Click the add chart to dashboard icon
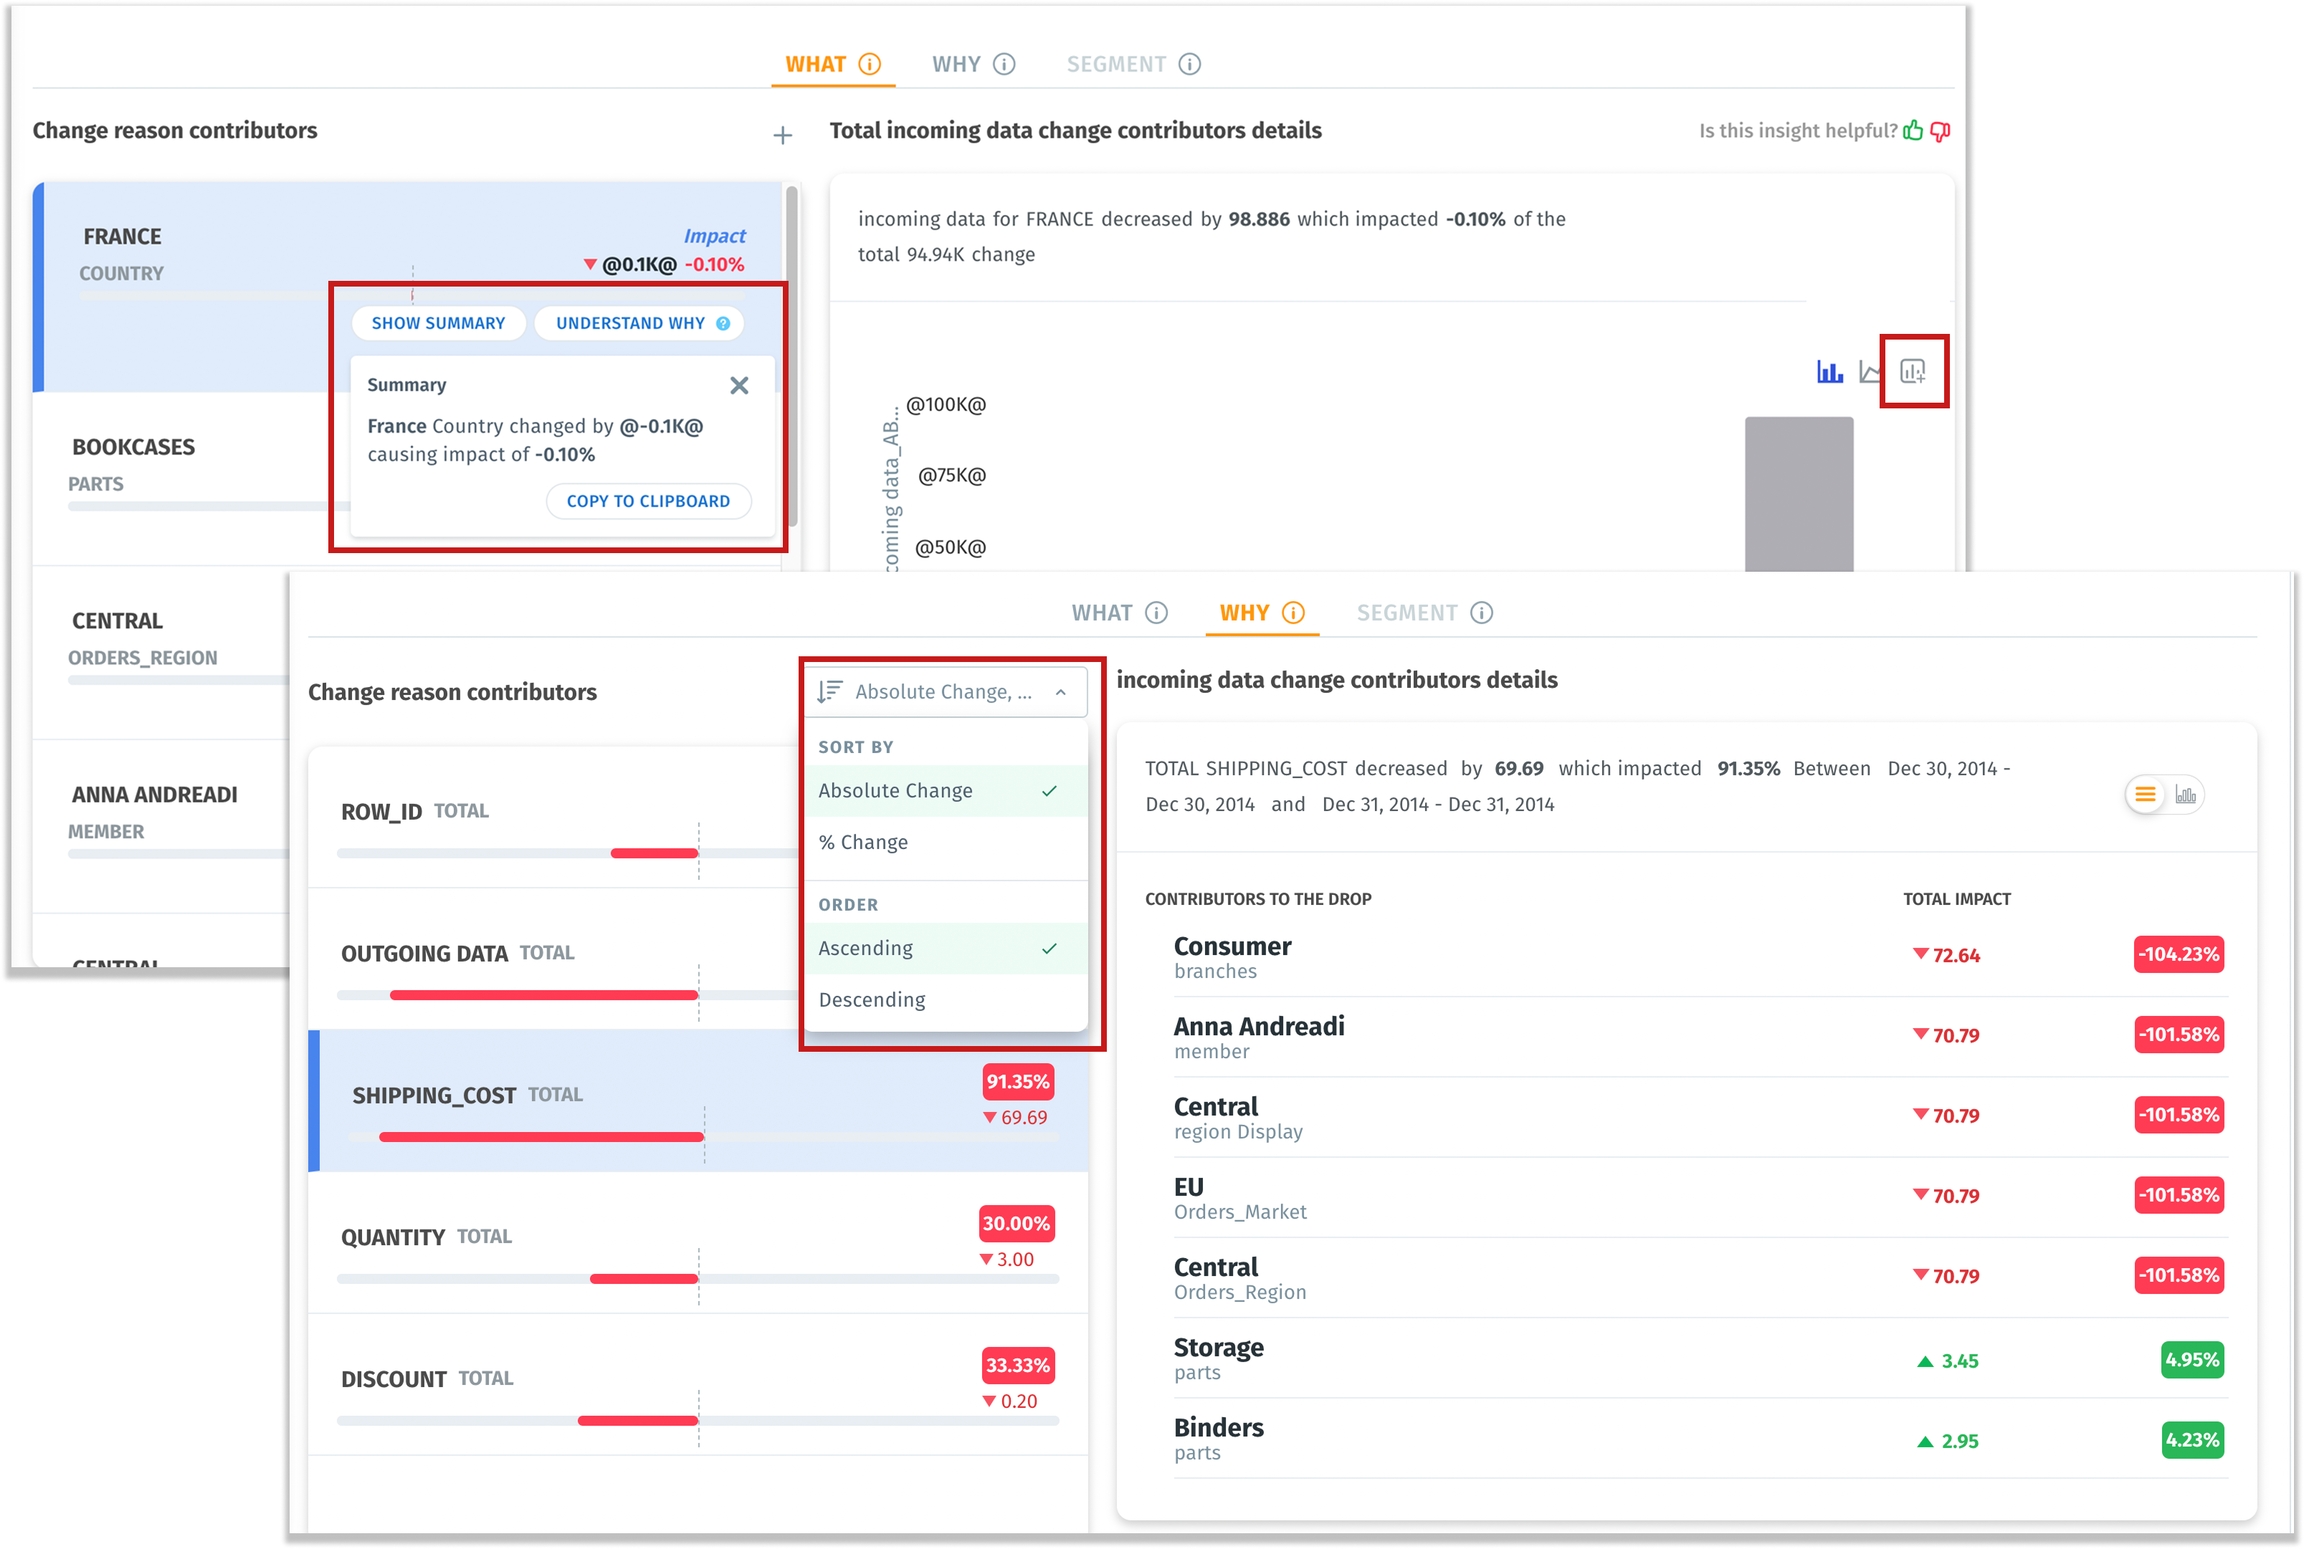The height and width of the screenshot is (1549, 2304). click(x=1912, y=372)
